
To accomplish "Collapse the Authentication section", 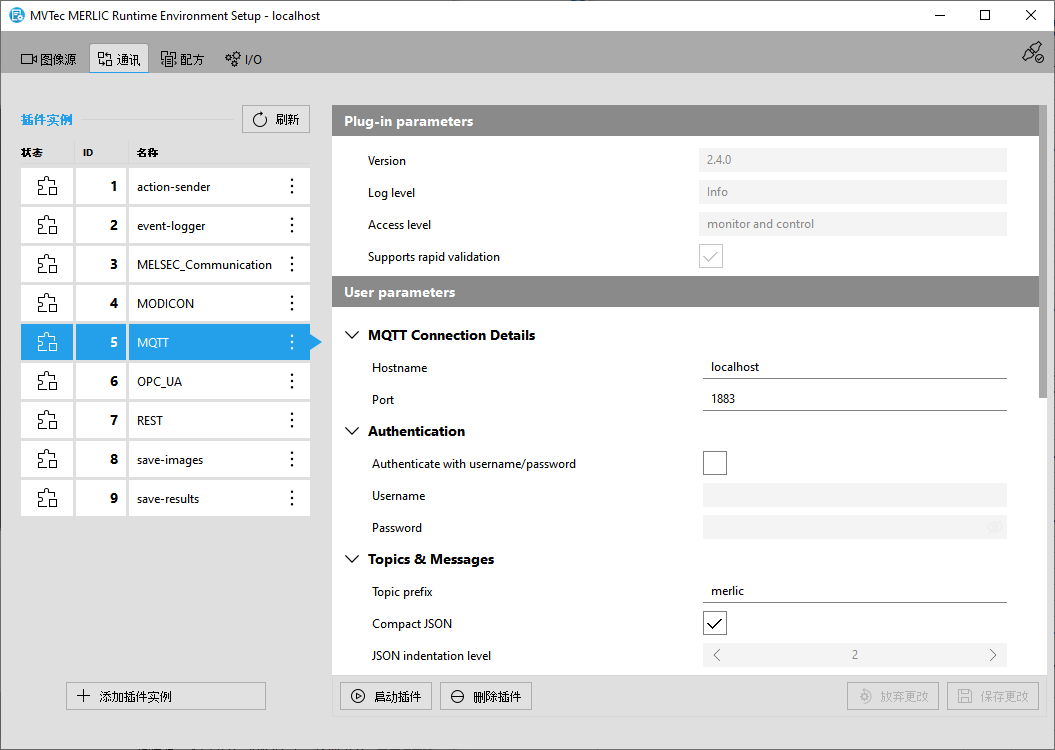I will (352, 432).
